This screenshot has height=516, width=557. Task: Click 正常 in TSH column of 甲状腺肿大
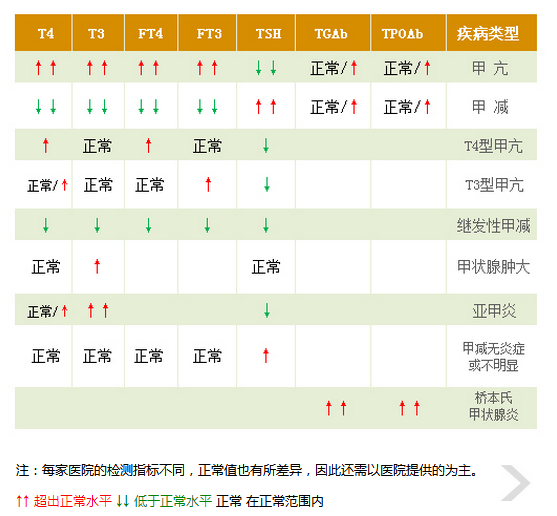[x=266, y=267]
